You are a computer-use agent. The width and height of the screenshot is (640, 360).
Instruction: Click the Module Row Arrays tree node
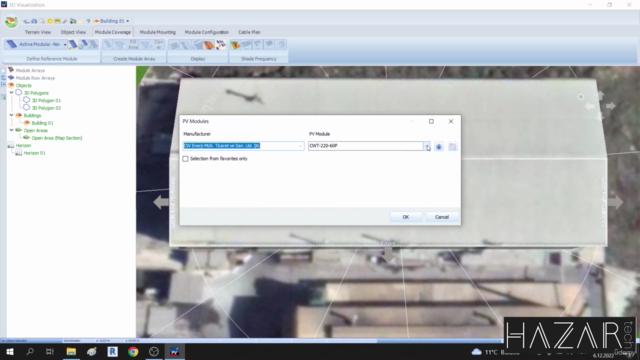pyautogui.click(x=35, y=78)
